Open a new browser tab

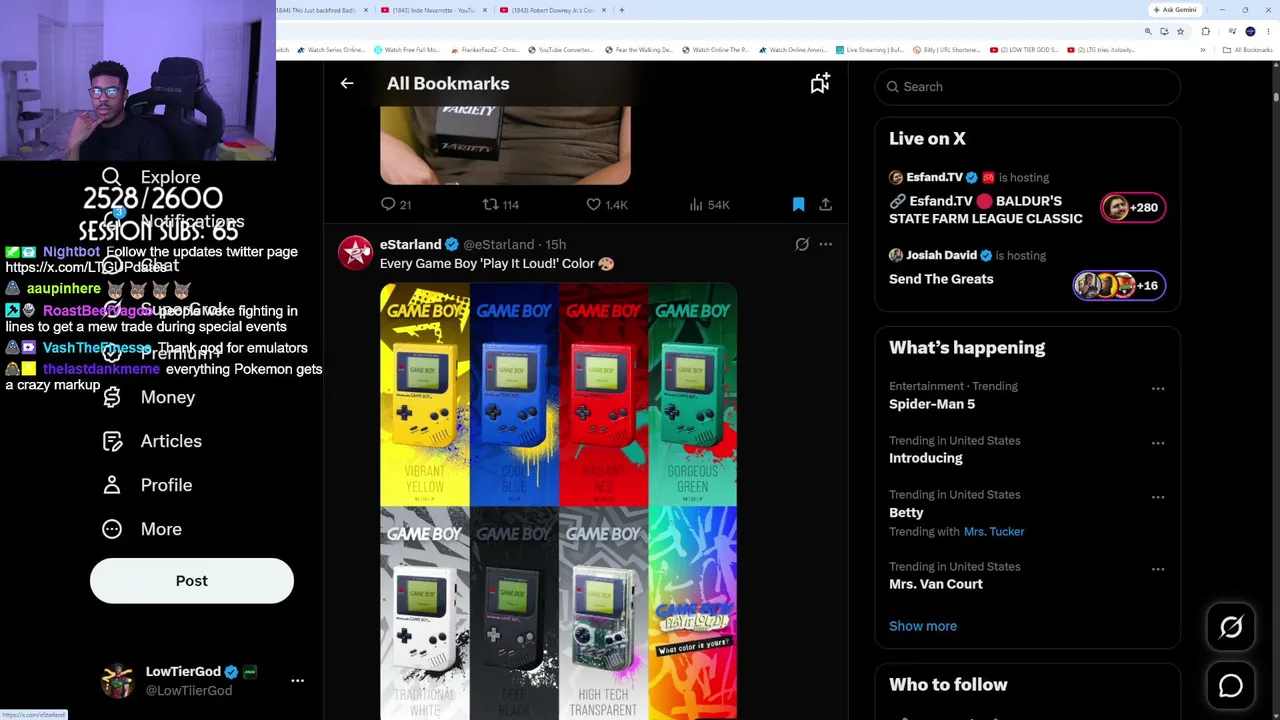622,10
